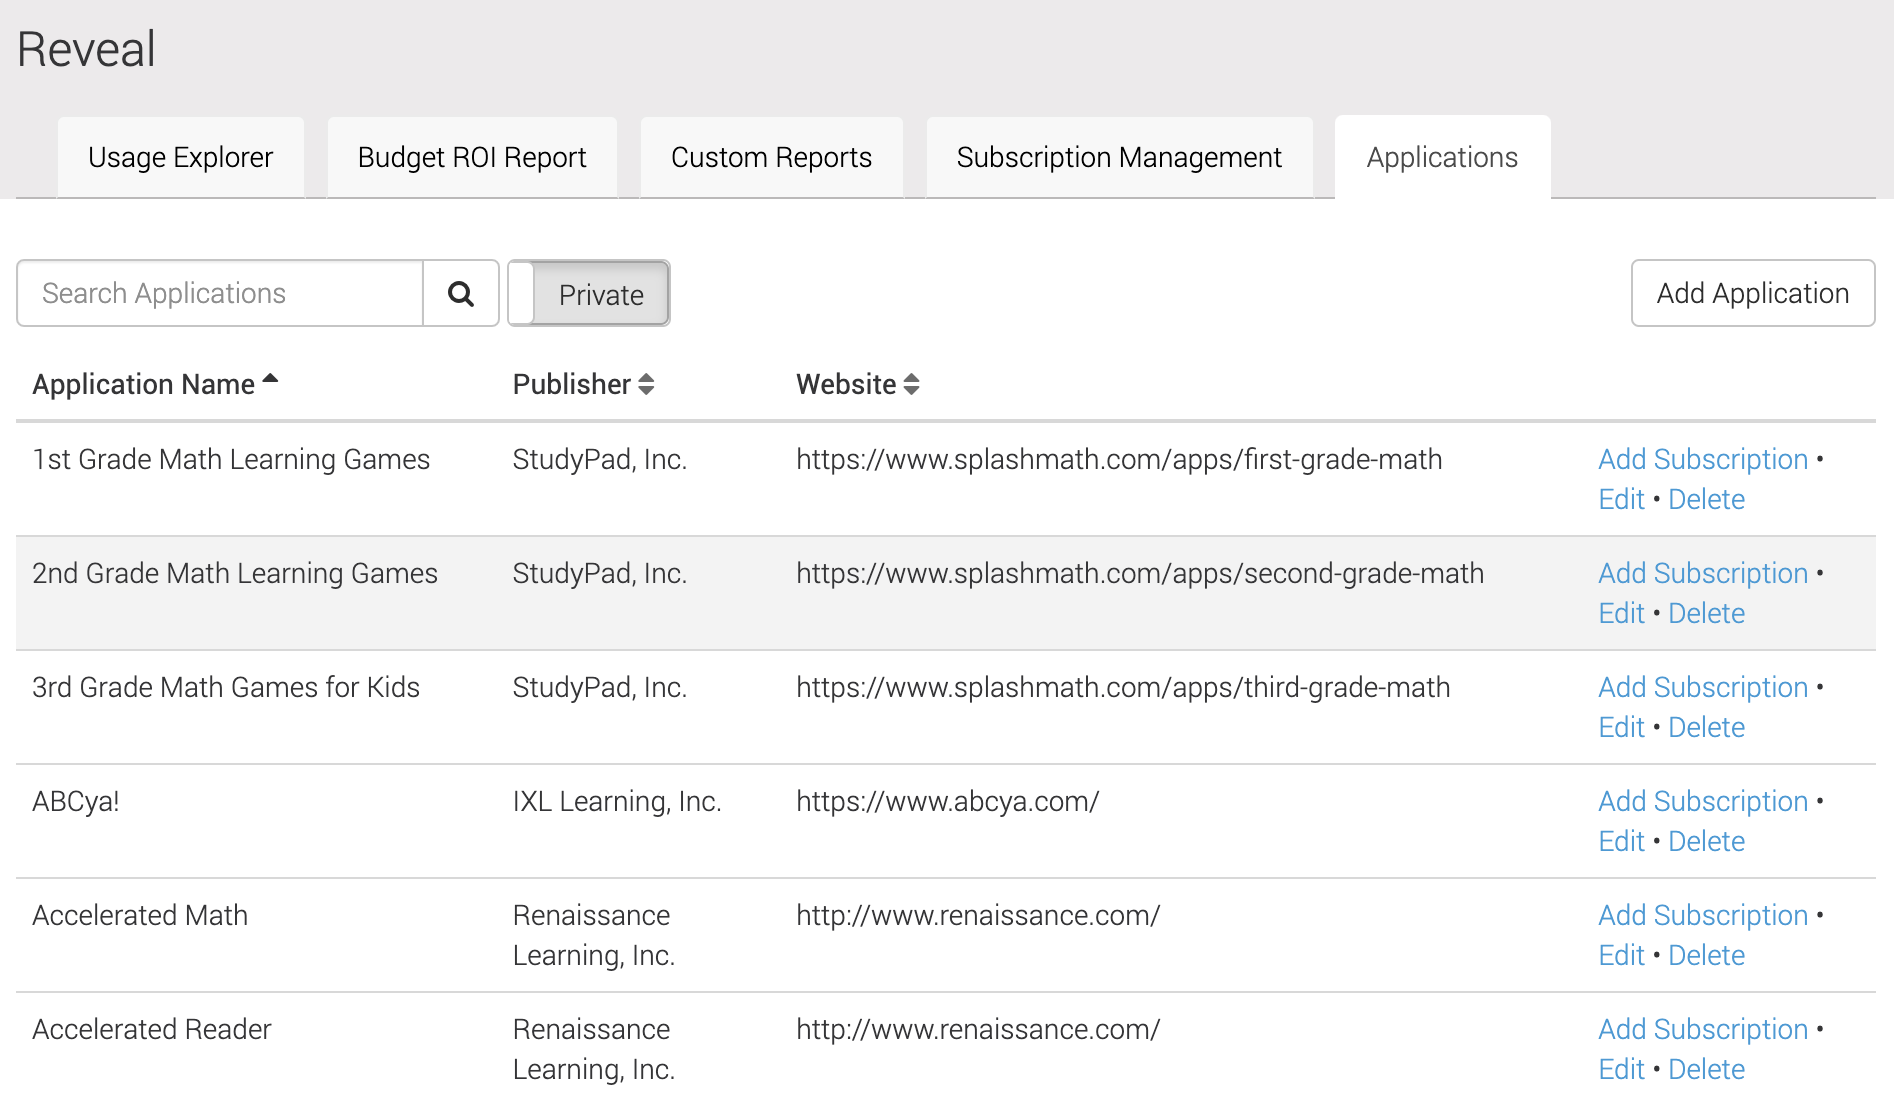Add Subscription for ABCya!
The height and width of the screenshot is (1098, 1894).
1703,801
